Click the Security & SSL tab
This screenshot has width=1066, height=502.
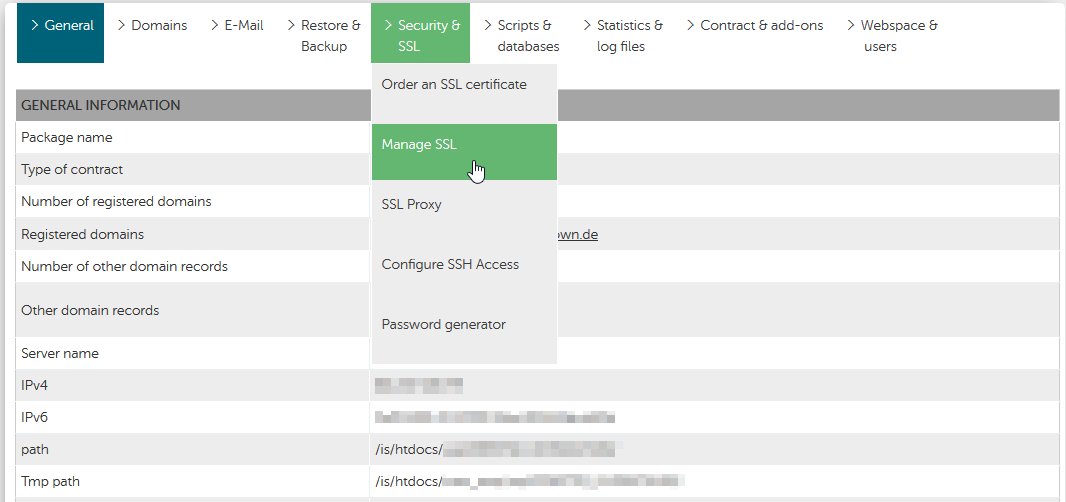tap(420, 33)
